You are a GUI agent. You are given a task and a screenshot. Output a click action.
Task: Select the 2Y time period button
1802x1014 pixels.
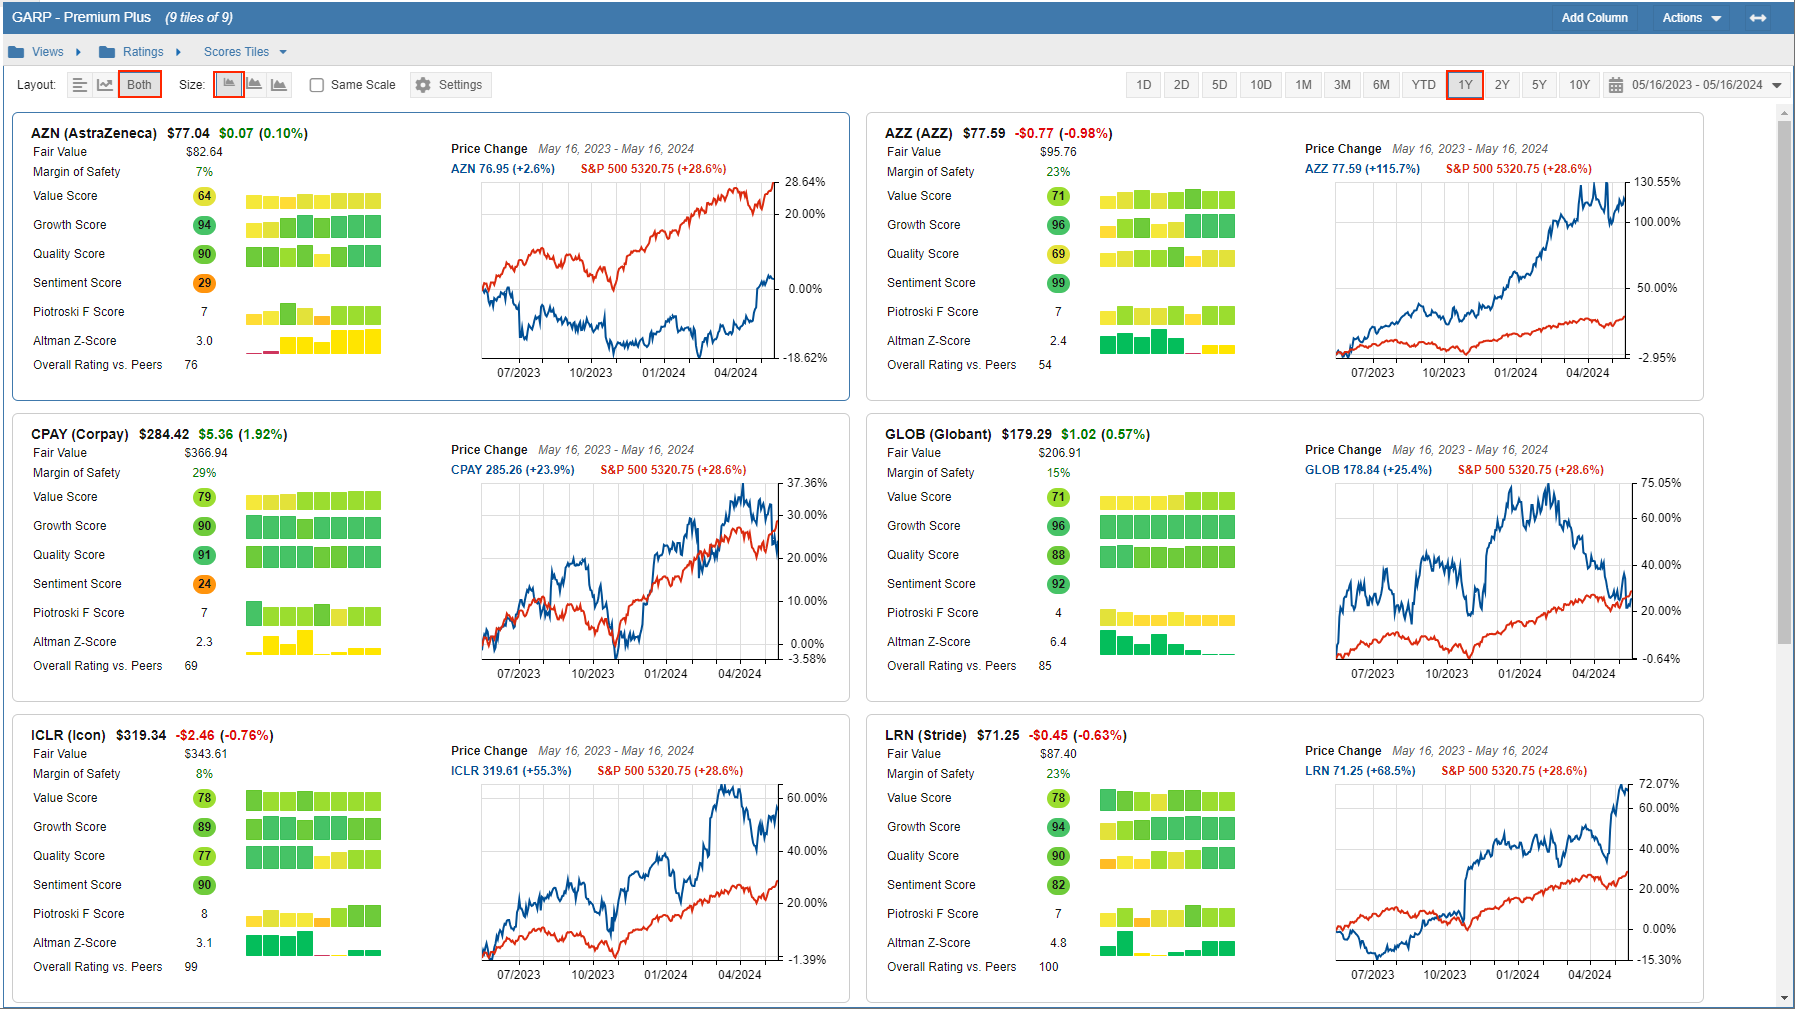pyautogui.click(x=1502, y=85)
